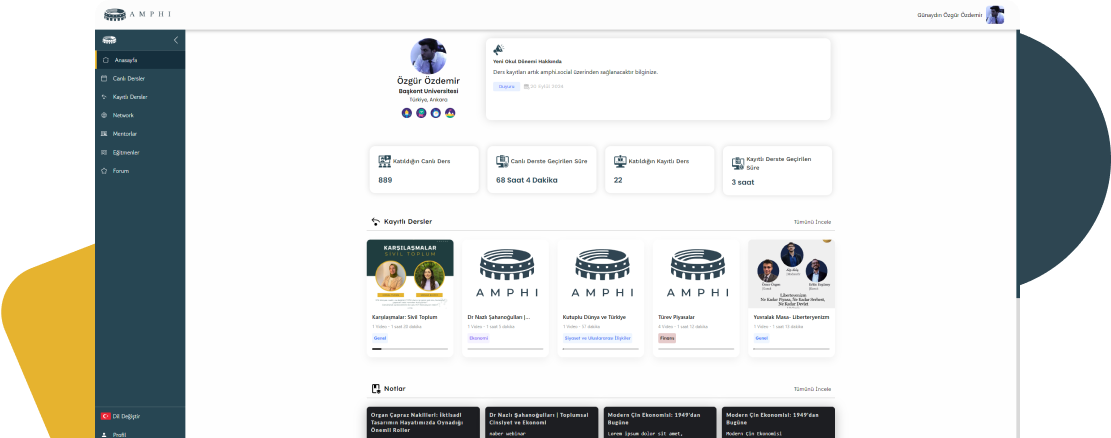1111x438 pixels.
Task: Click the Turkish flag Dil Değiştir icon
Action: pos(104,415)
